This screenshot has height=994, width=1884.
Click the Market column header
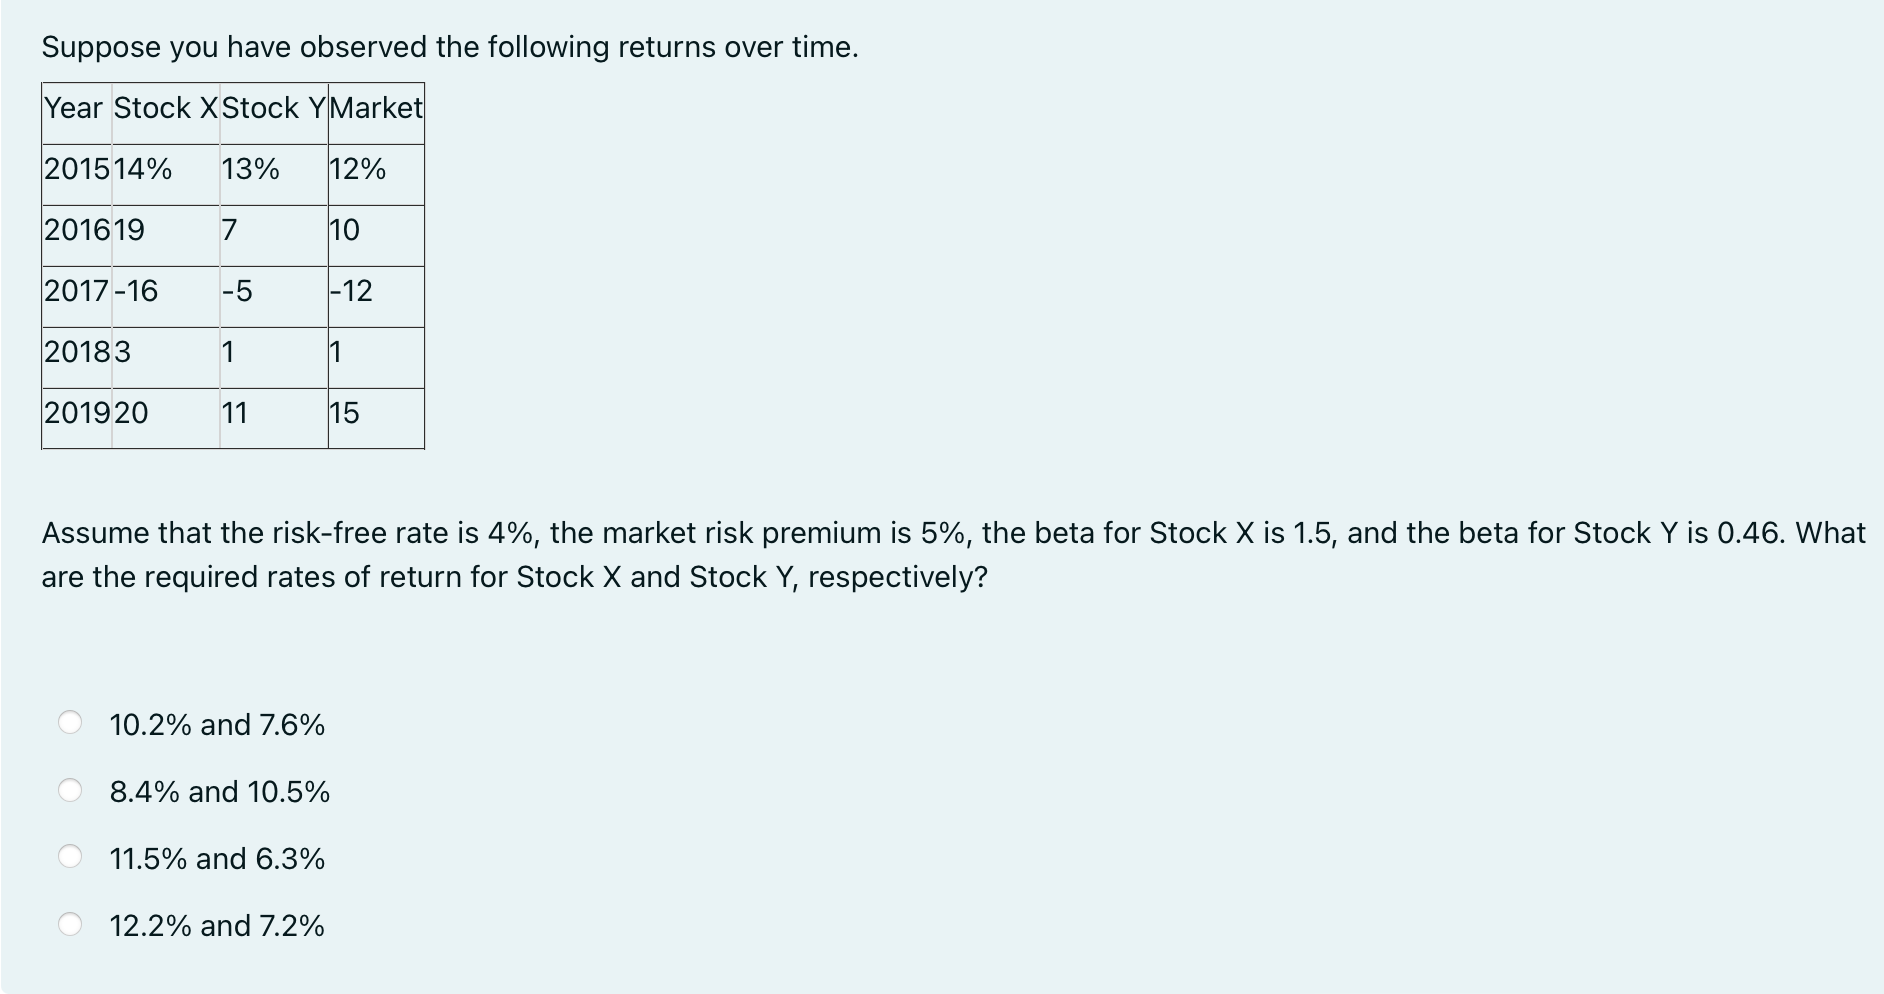(376, 108)
